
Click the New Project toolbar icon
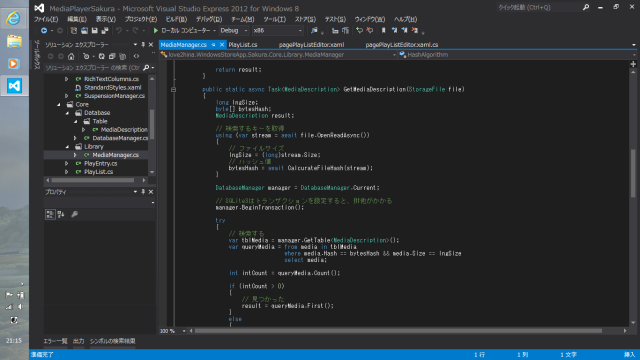(x=74, y=31)
